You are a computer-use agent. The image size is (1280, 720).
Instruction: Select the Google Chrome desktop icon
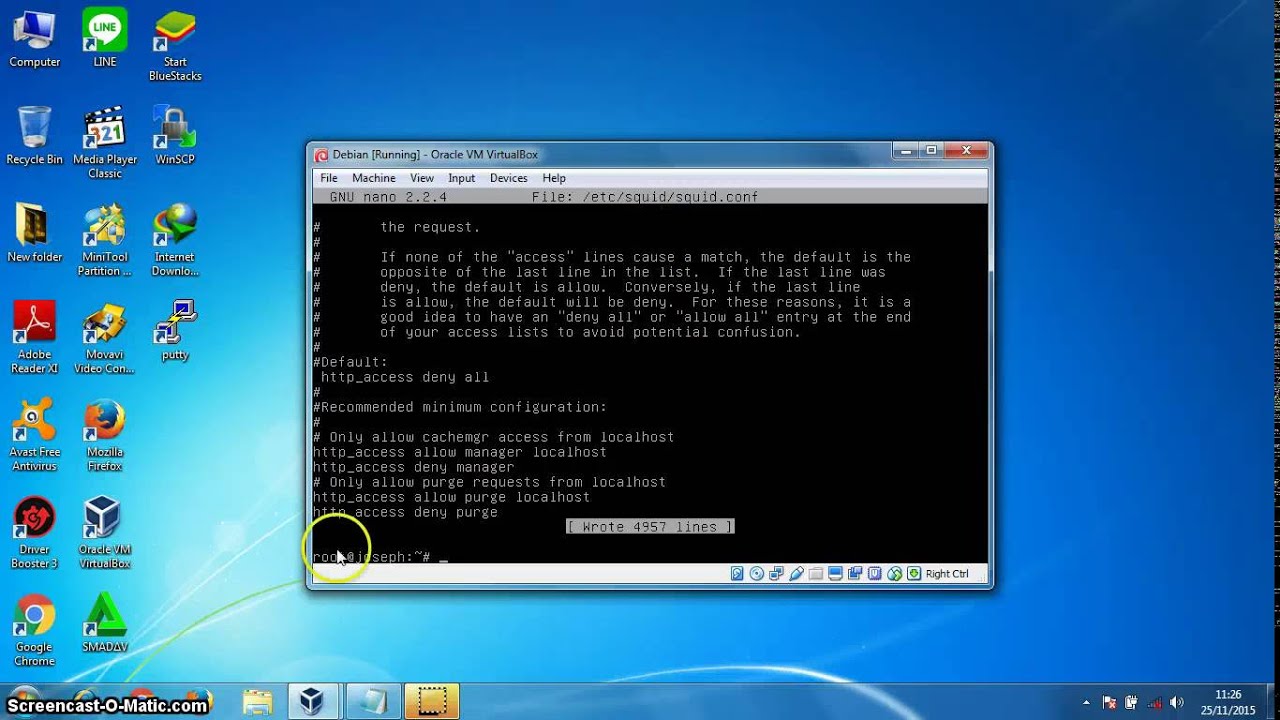pyautogui.click(x=35, y=630)
